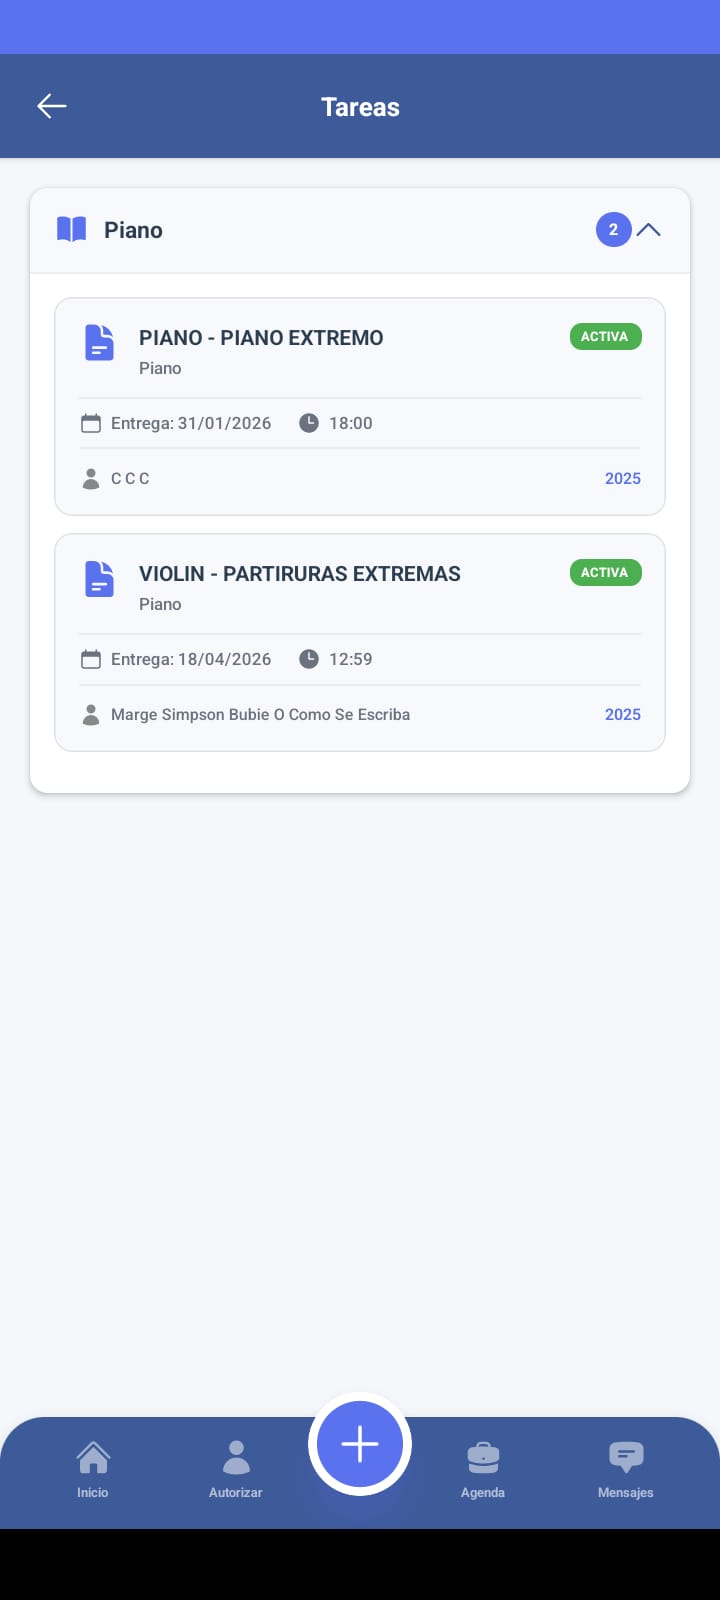Image resolution: width=720 pixels, height=1600 pixels.
Task: Open the PIANO - PIANO EXTREMO task
Action: 261,338
